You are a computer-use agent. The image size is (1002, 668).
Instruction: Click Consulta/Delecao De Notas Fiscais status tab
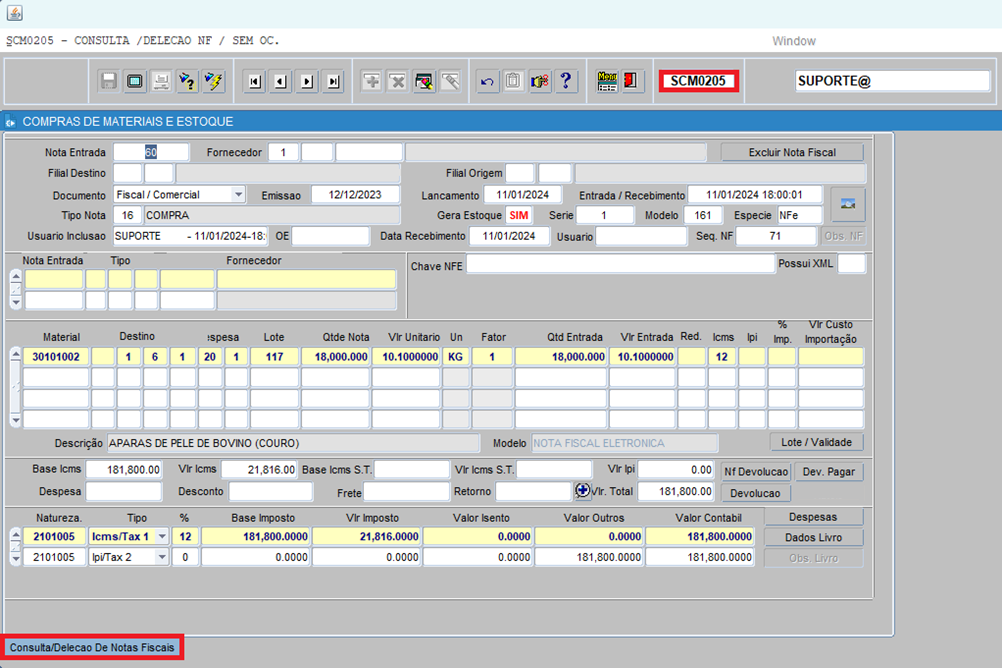point(92,648)
